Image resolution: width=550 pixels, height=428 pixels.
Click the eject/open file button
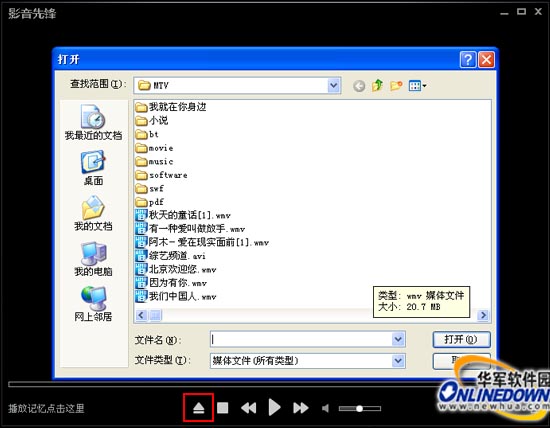[199, 408]
